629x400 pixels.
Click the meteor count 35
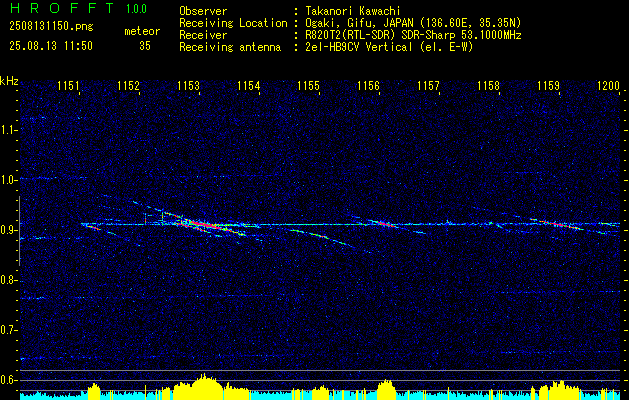click(145, 46)
